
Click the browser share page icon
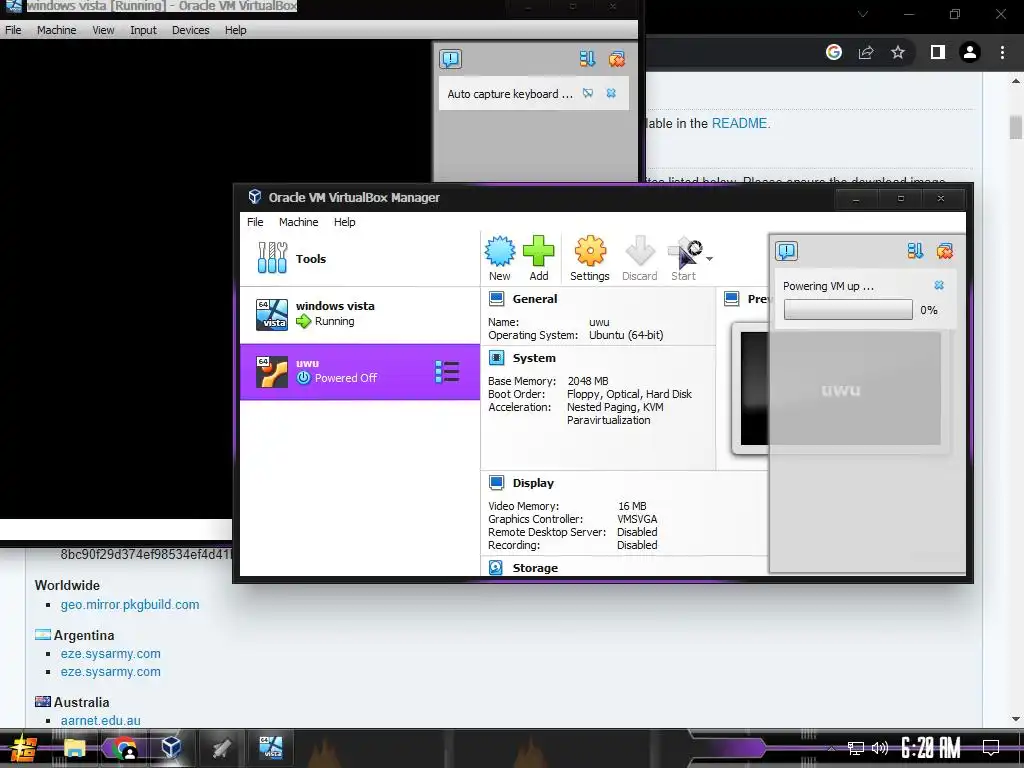(866, 52)
